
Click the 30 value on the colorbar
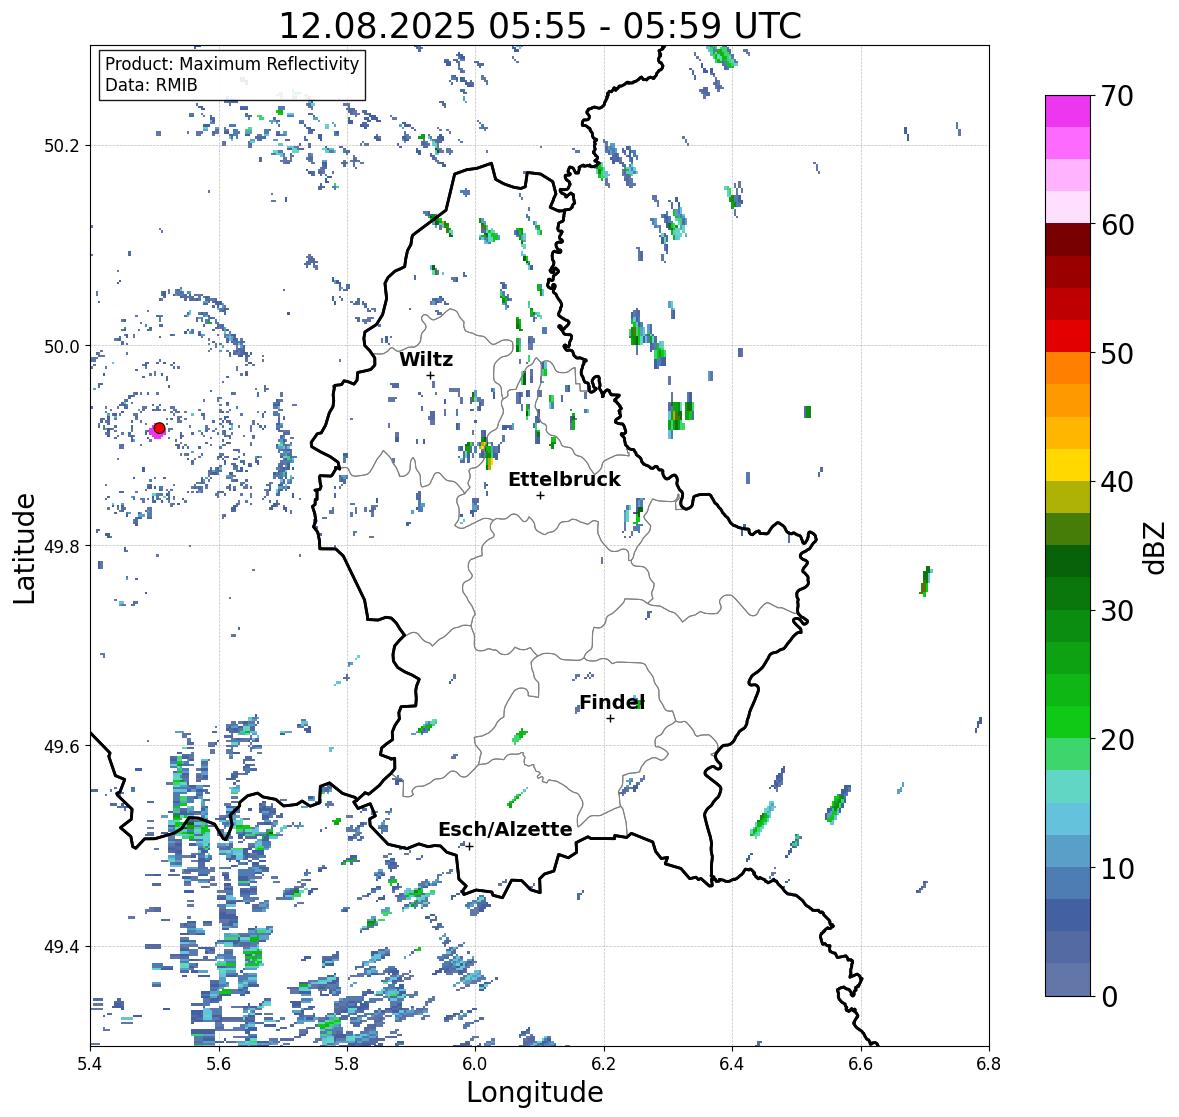[1117, 611]
